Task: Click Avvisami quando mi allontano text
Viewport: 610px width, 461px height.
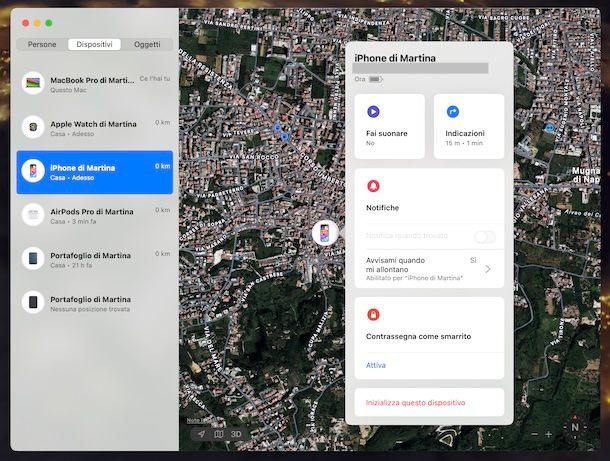Action: (395, 265)
